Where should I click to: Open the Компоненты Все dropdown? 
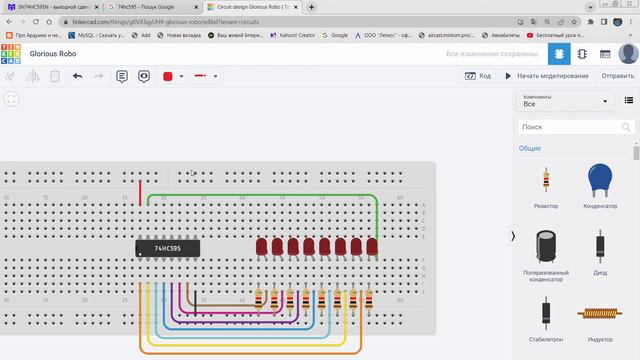pyautogui.click(x=566, y=100)
